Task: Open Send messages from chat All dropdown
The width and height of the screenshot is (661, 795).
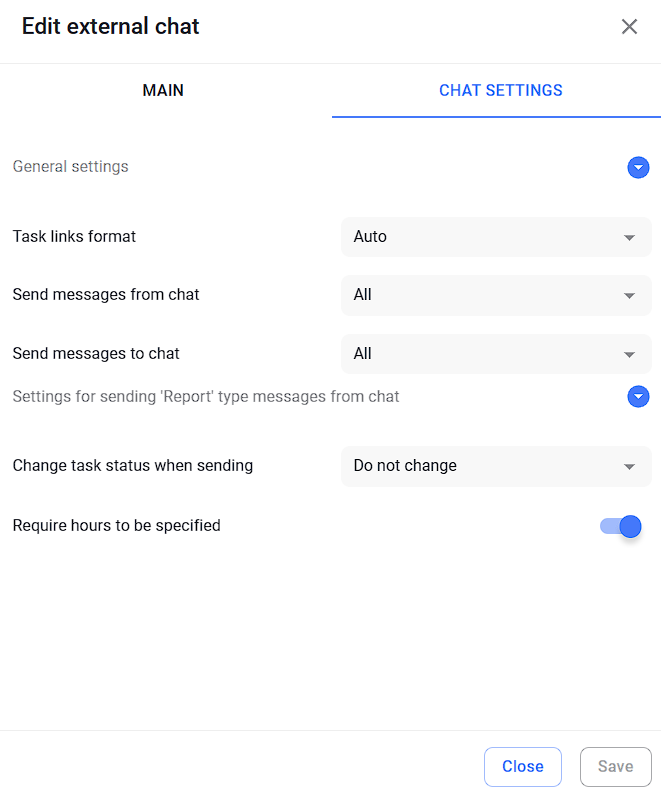Action: coord(496,295)
